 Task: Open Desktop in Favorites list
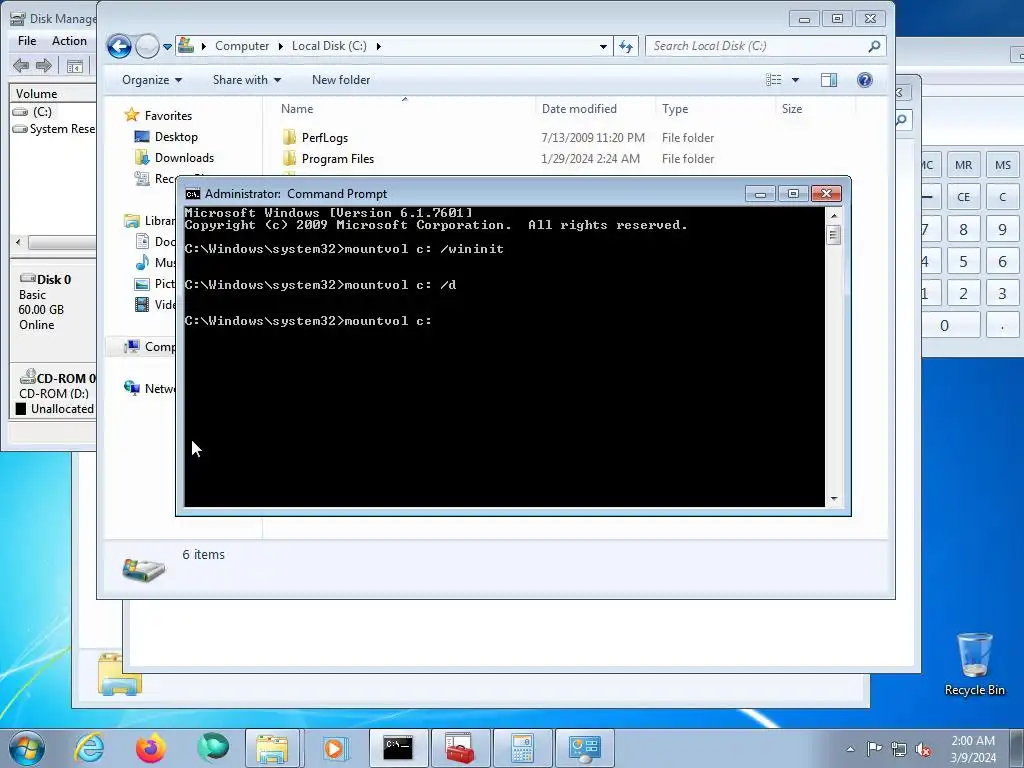pos(176,136)
